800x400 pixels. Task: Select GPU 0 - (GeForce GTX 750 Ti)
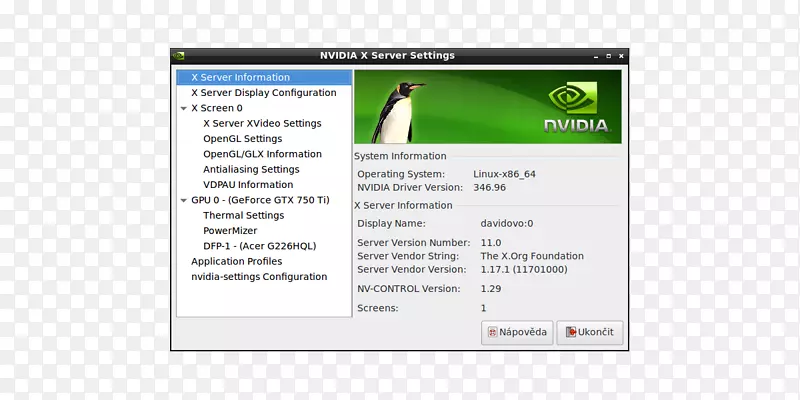coord(260,200)
